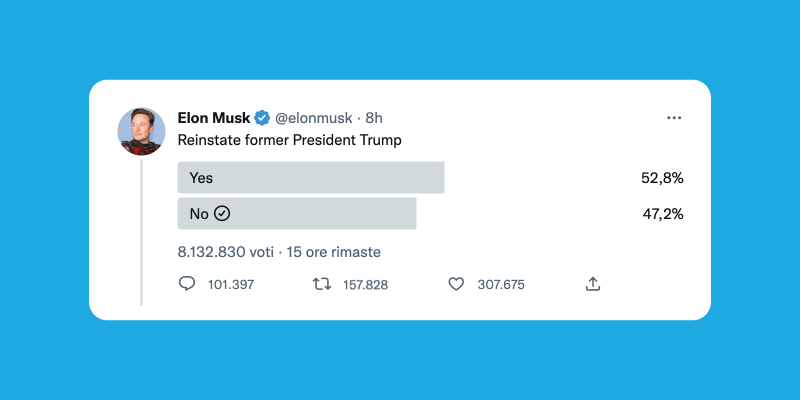800x400 pixels.
Task: Click the tweet text about reinstating Trump
Action: (289, 141)
